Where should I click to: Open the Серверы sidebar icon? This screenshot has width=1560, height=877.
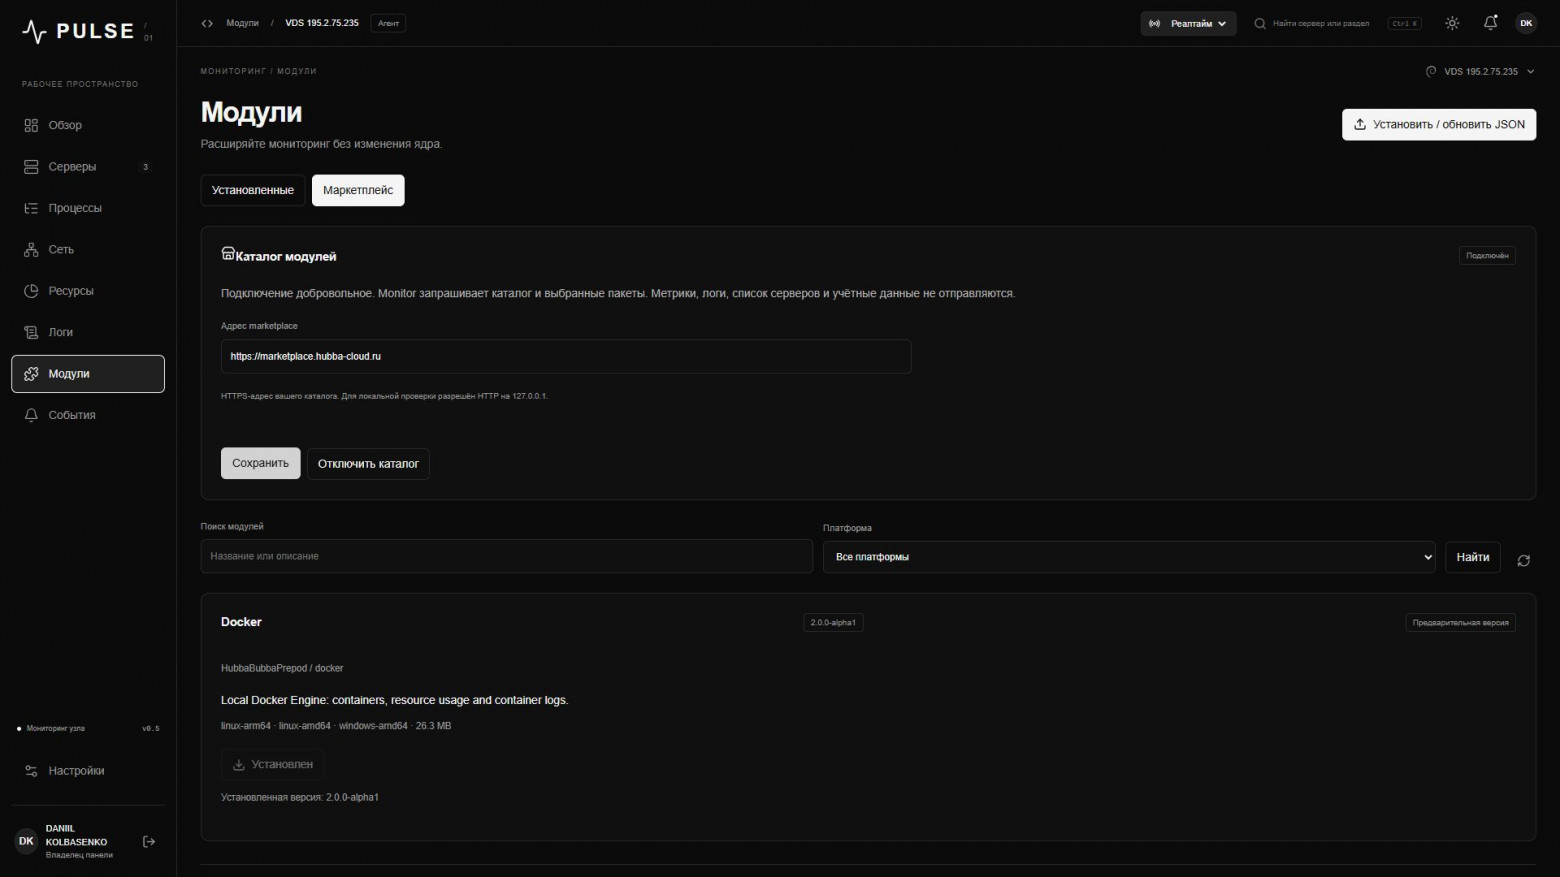click(x=31, y=167)
